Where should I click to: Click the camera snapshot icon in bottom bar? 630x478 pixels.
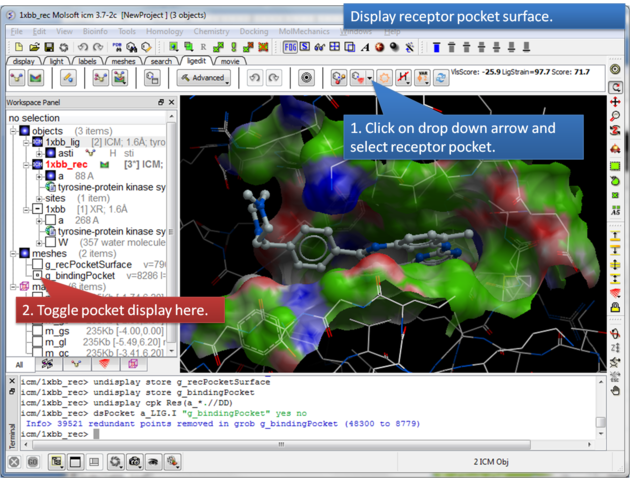135,462
